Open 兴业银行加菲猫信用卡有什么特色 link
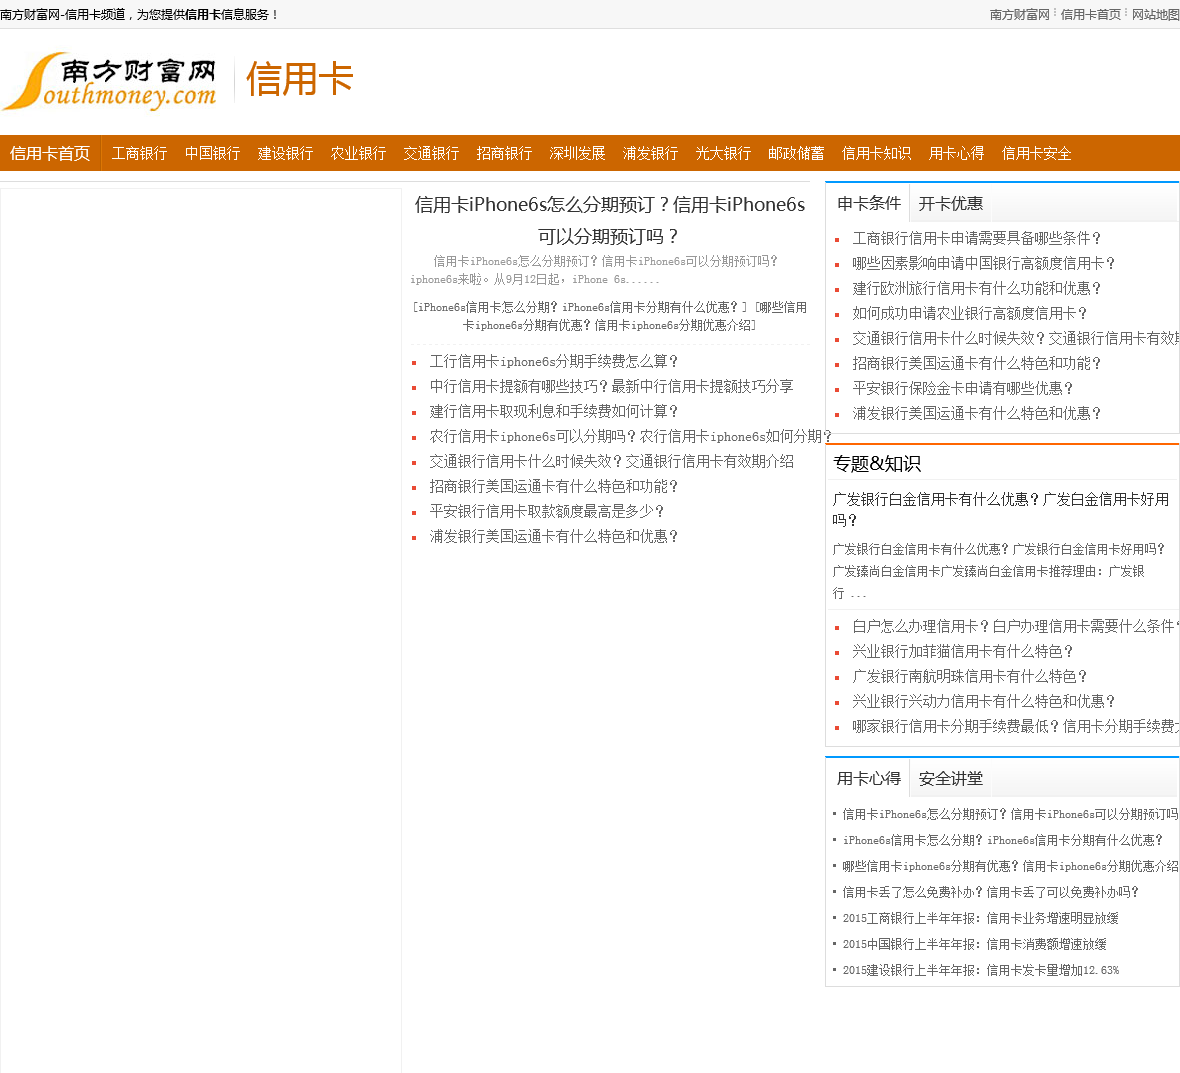This screenshot has height=1073, width=1180. [963, 651]
